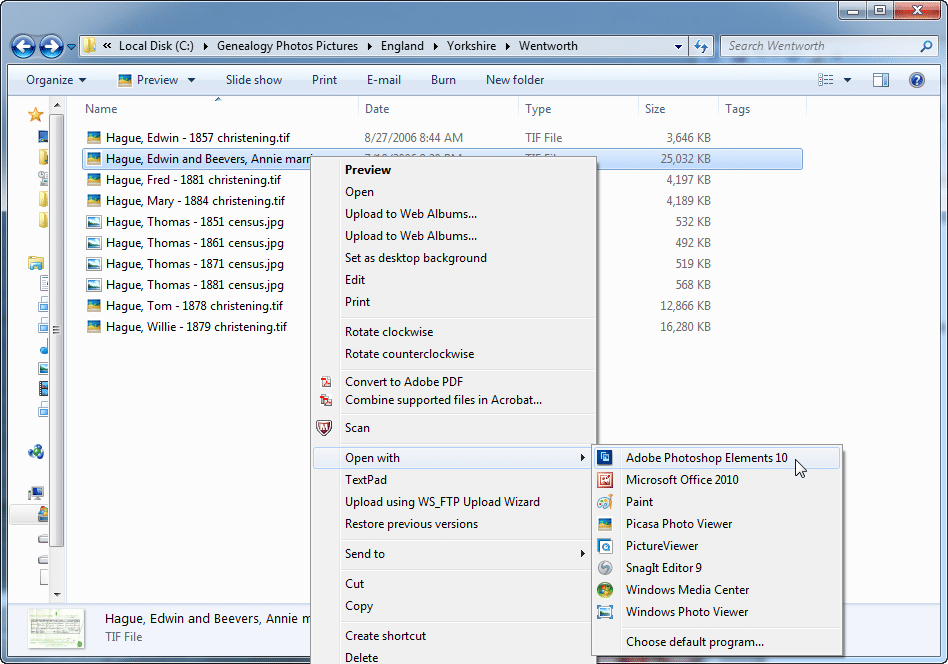Click the search magnifier icon
The width and height of the screenshot is (948, 664).
pos(926,46)
